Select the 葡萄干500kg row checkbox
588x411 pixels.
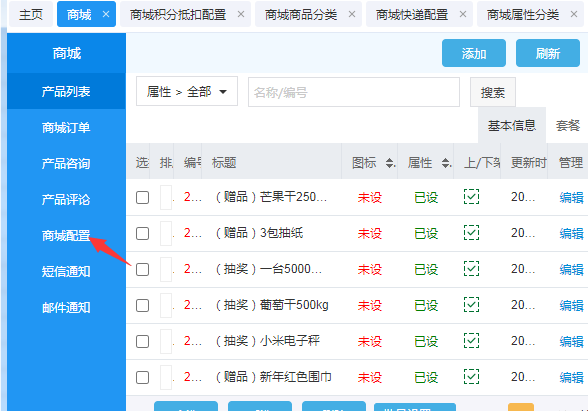click(x=142, y=305)
